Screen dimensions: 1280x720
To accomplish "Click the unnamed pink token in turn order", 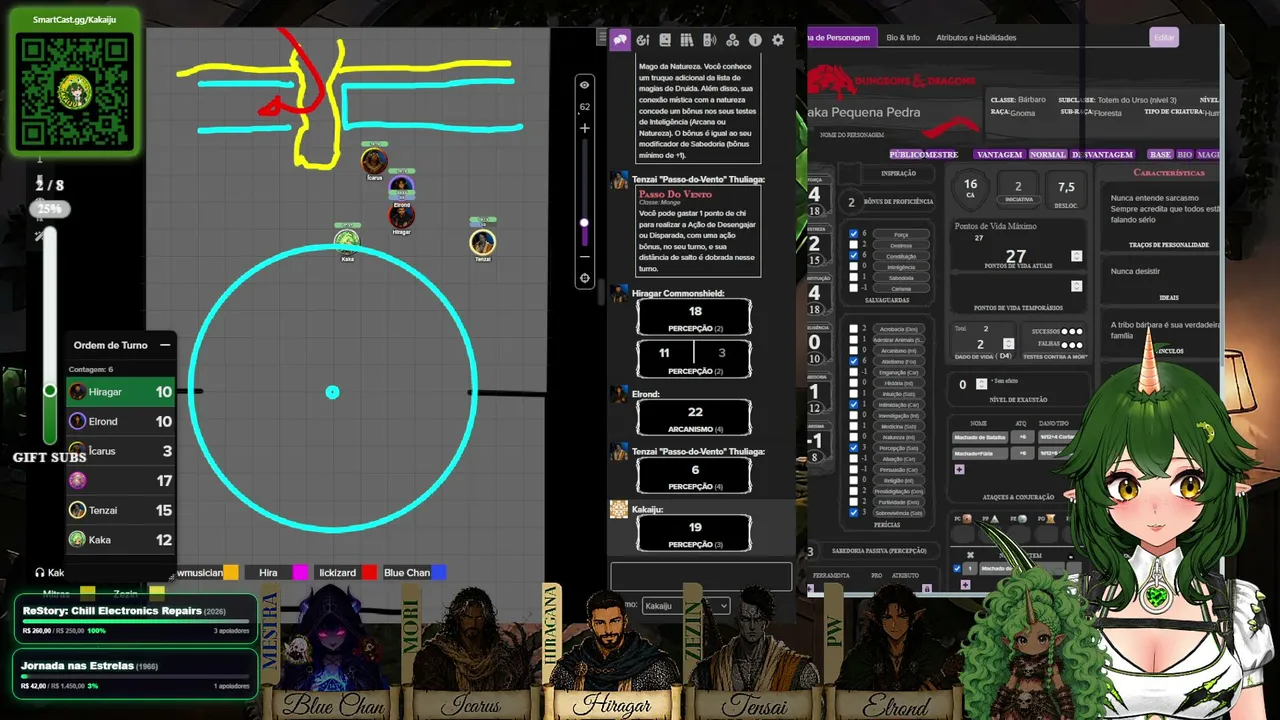I will click(x=77, y=481).
